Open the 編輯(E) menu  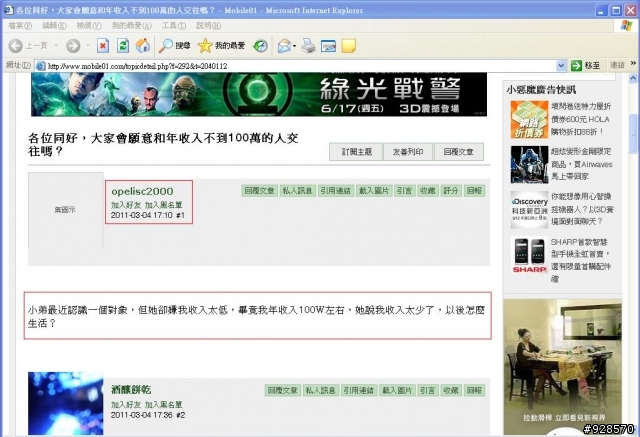tap(54, 26)
